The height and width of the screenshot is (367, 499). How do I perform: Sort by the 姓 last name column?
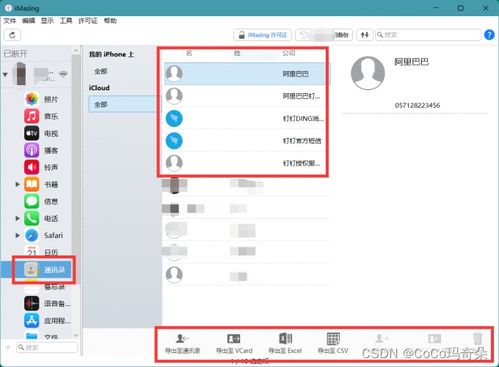coord(237,53)
